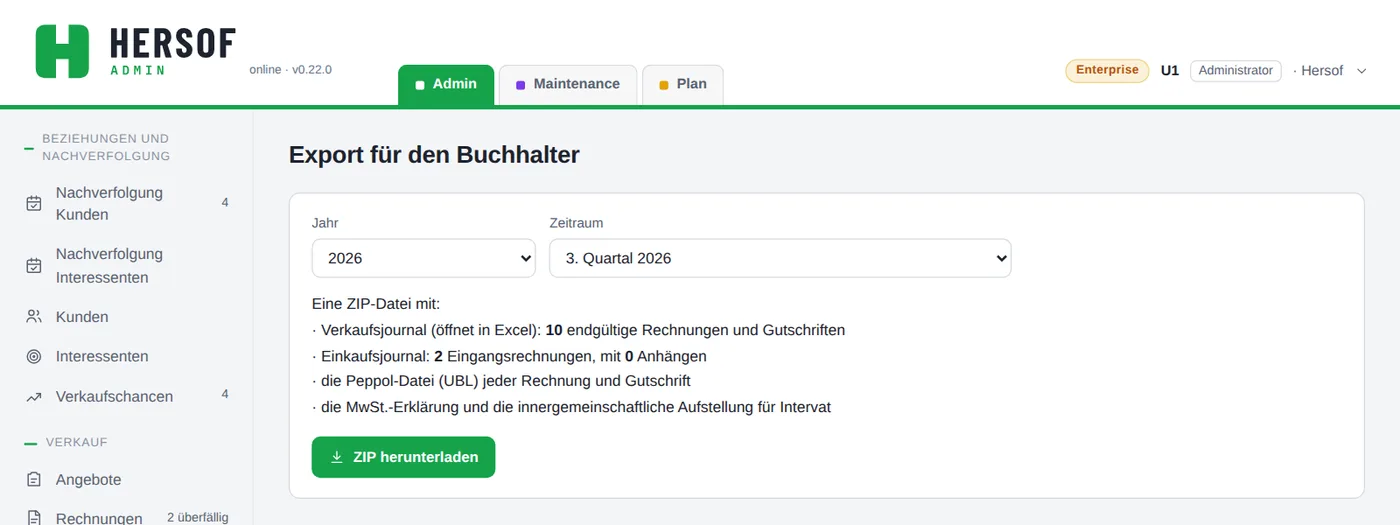The height and width of the screenshot is (525, 1400).
Task: Switch to the Maintenance tab
Action: [568, 85]
